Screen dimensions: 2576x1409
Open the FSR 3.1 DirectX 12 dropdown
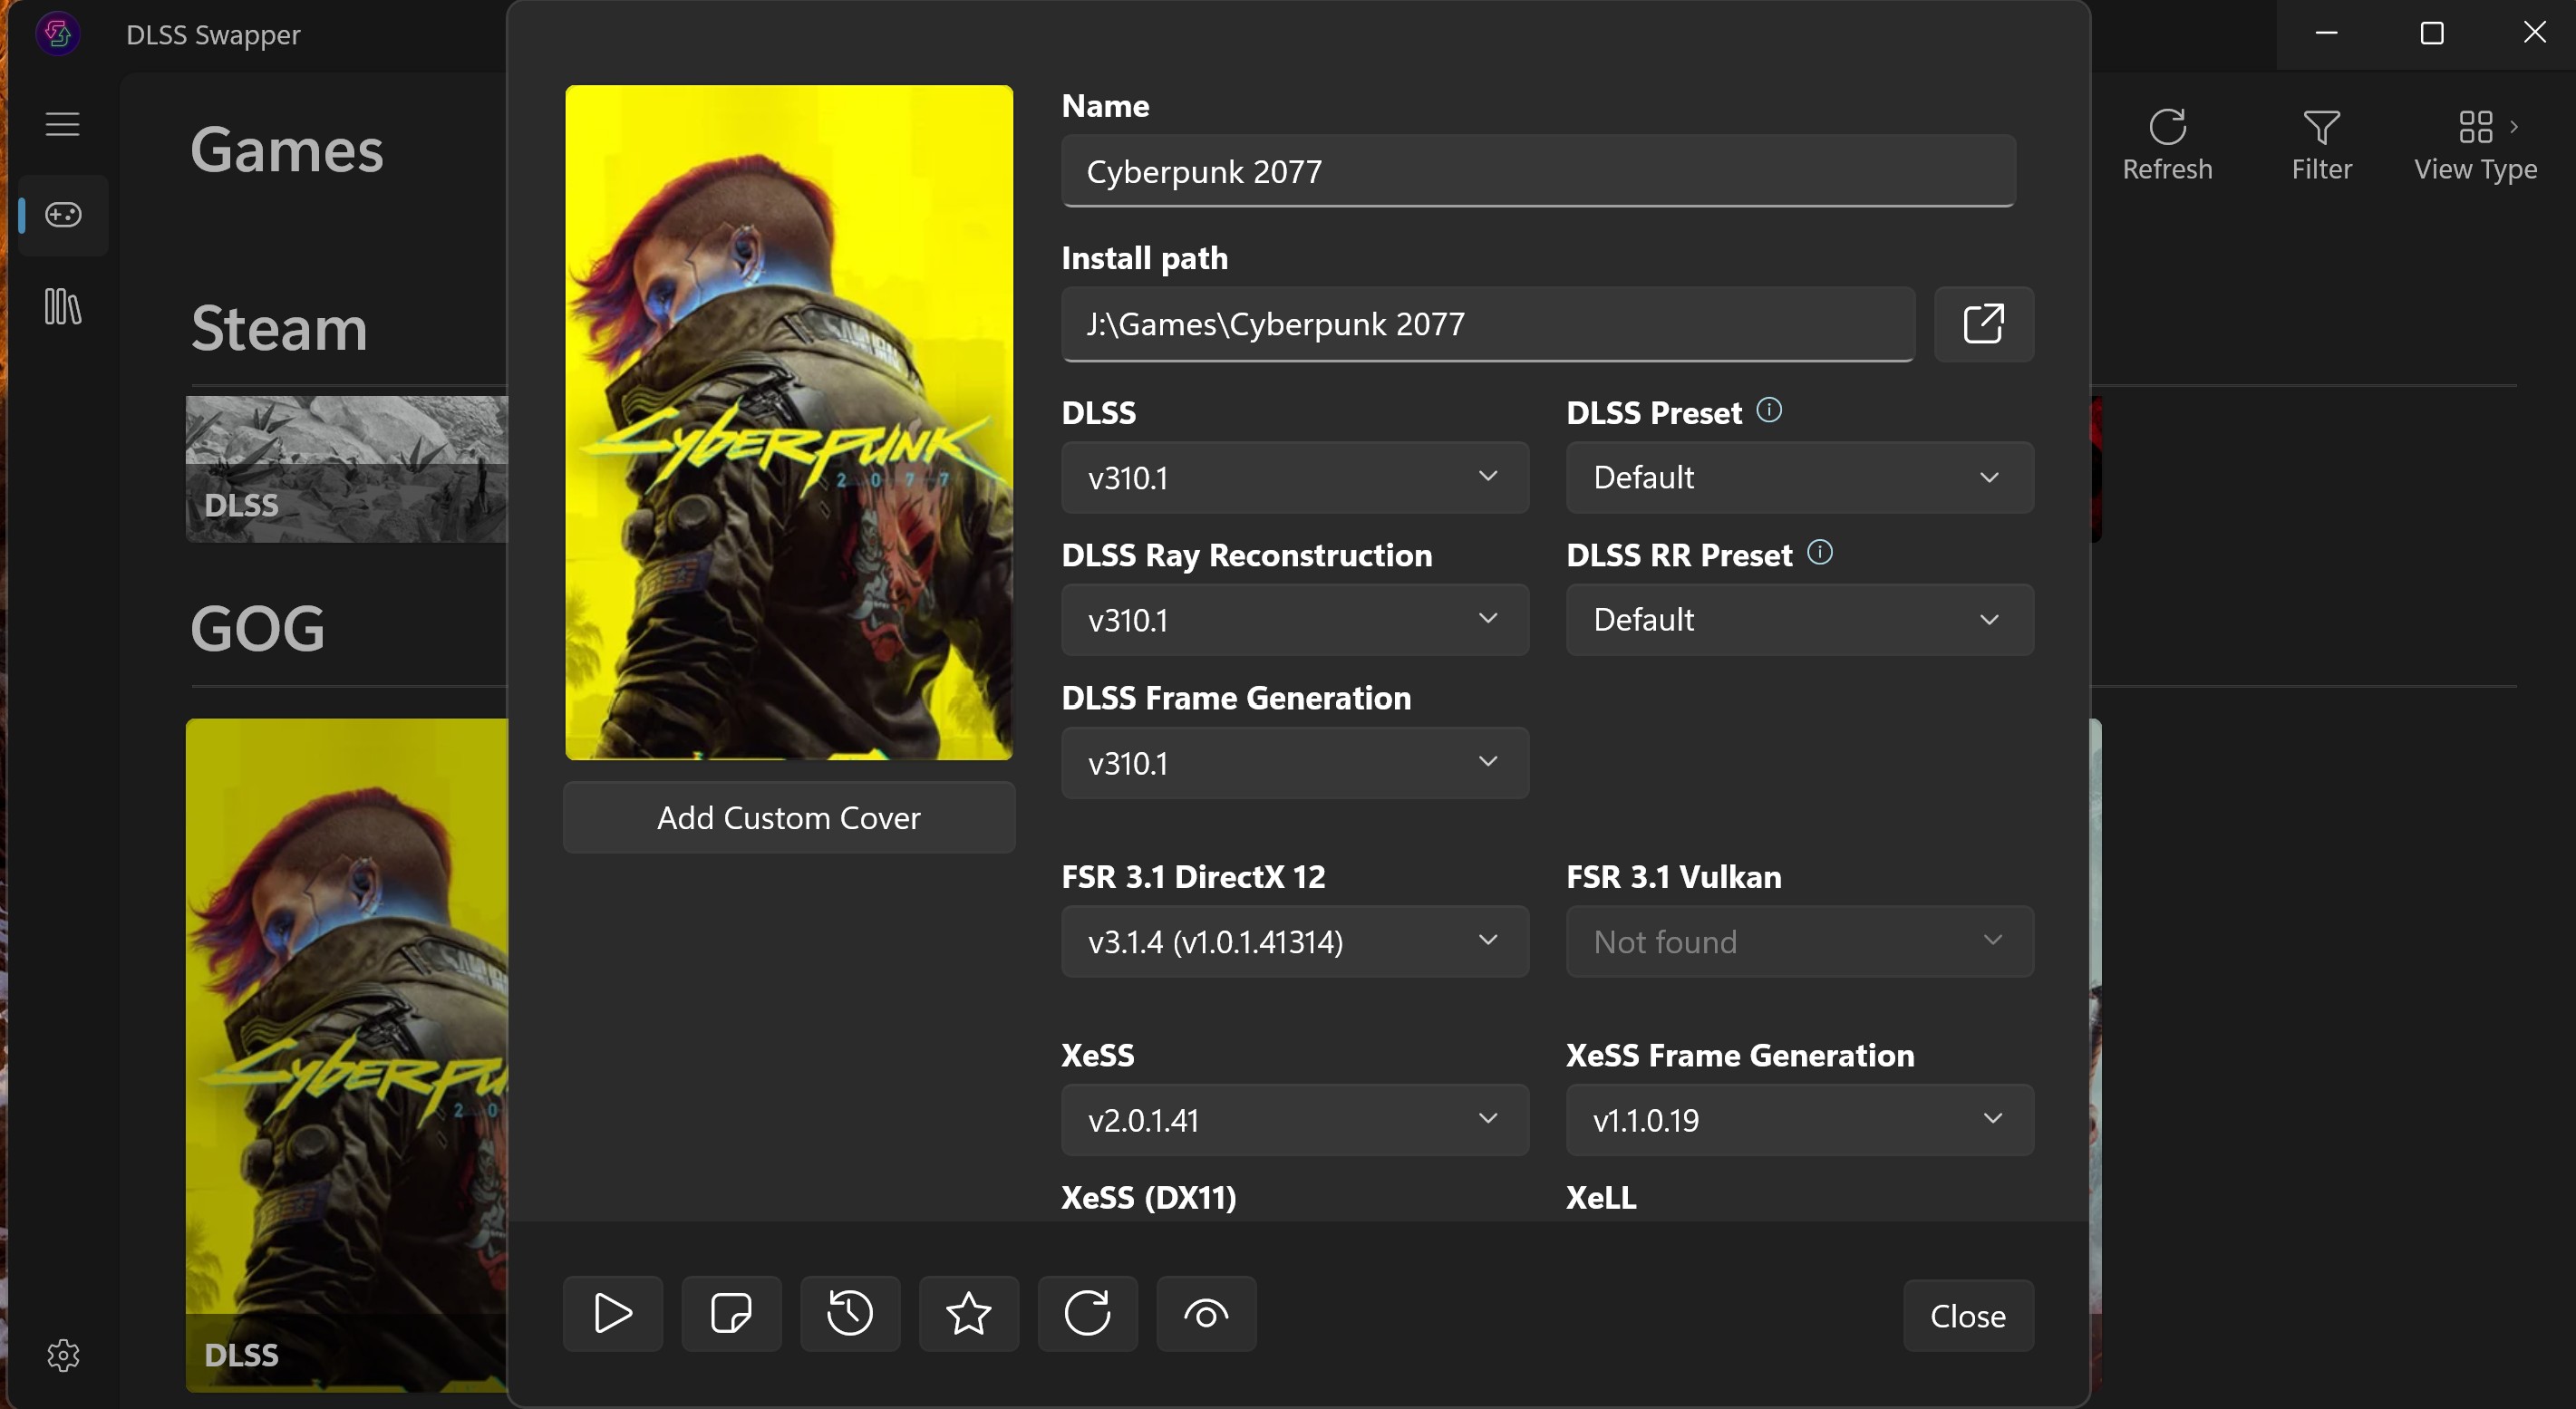pos(1294,941)
